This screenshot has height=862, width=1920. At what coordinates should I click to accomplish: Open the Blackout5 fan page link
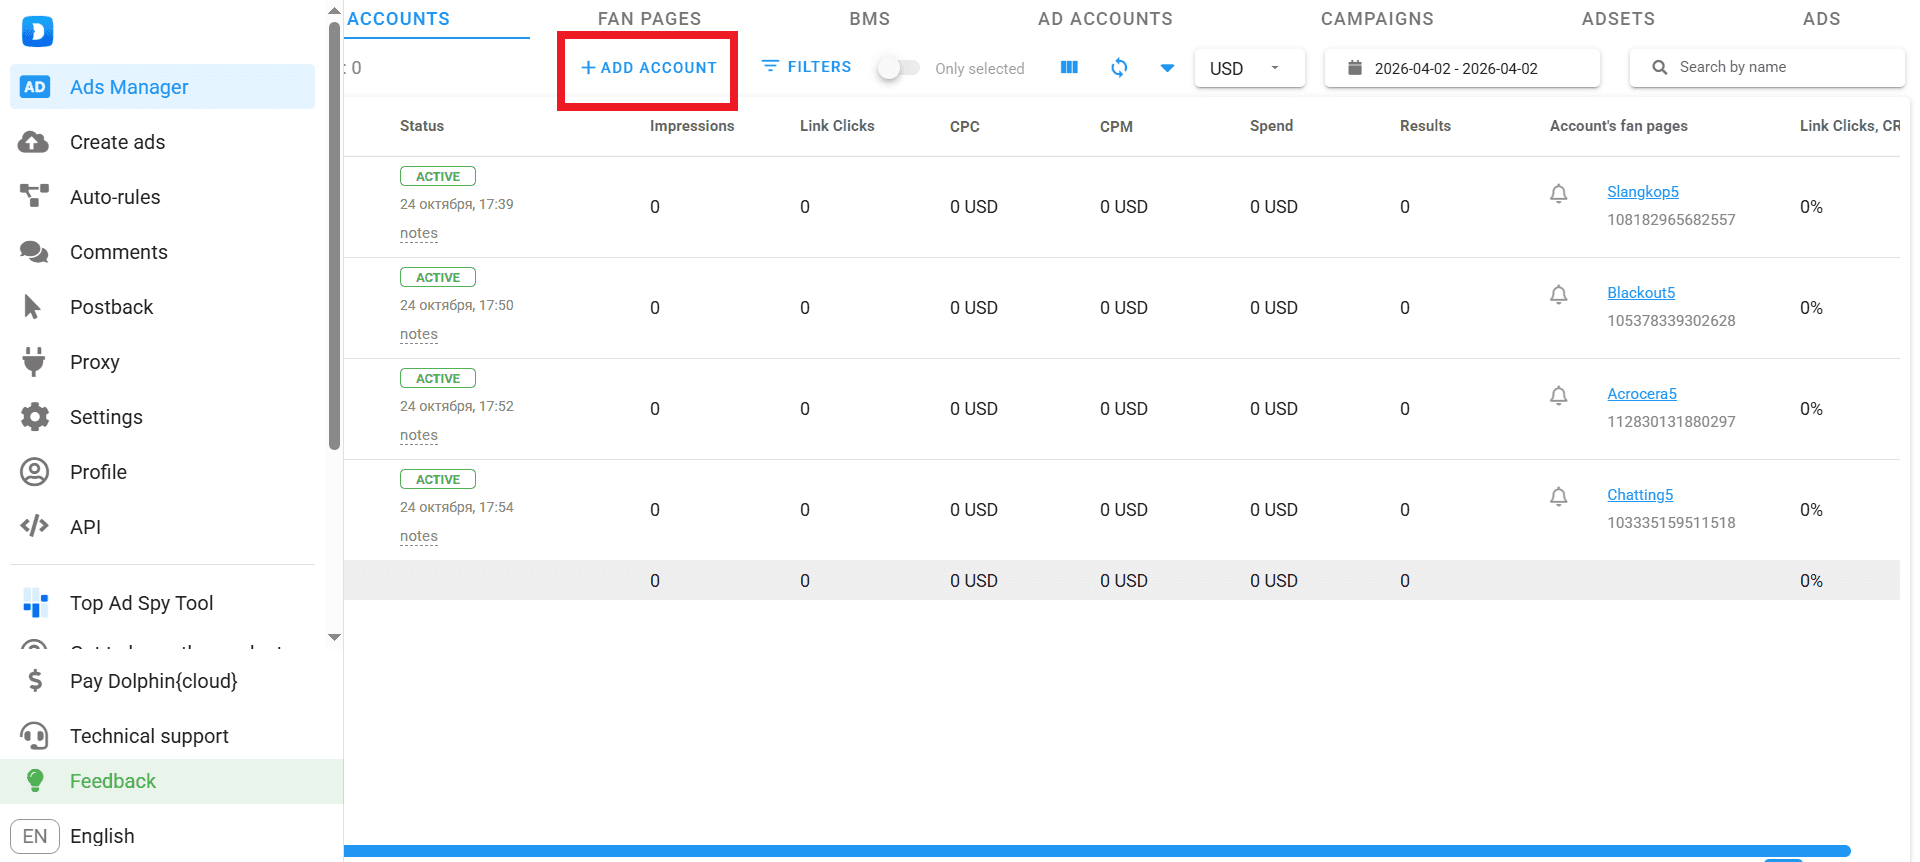[x=1640, y=293]
